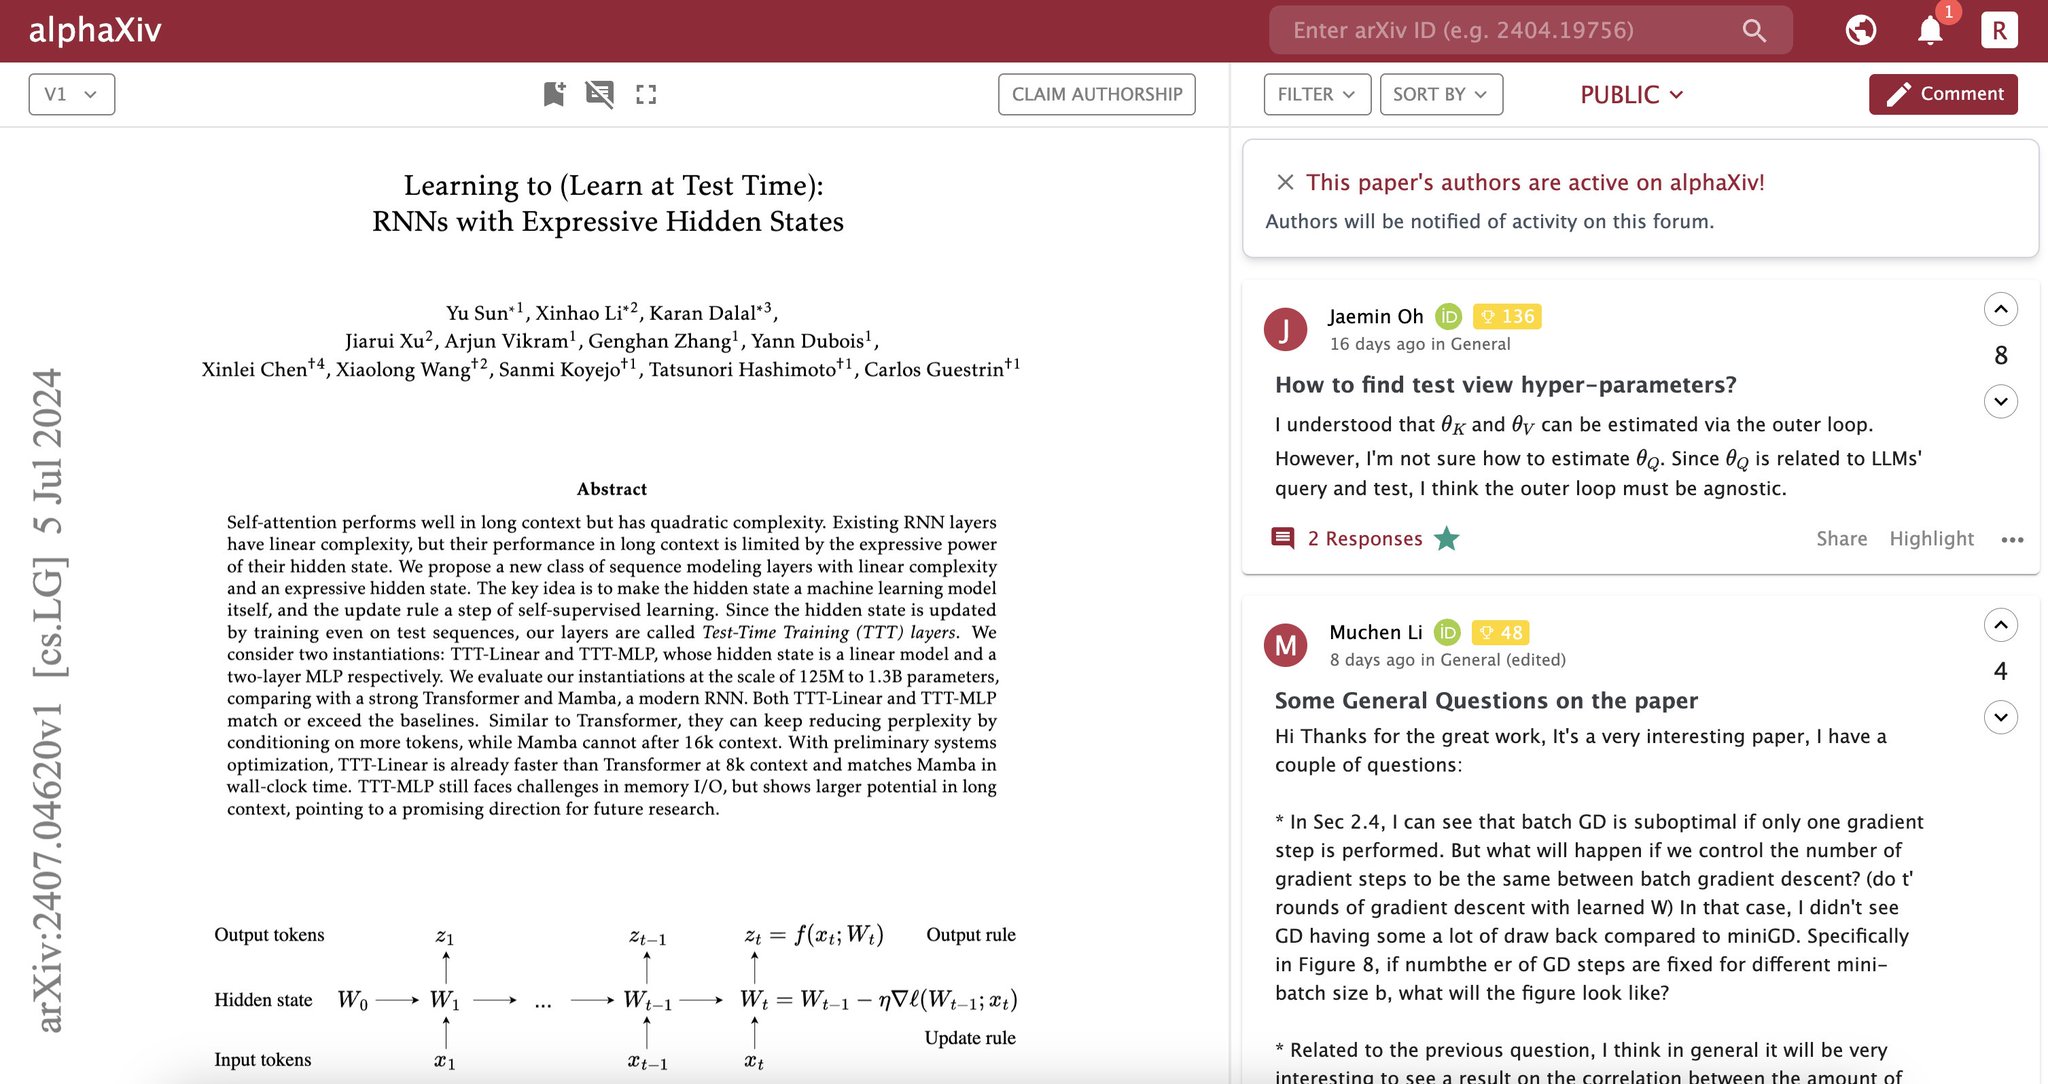Viewport: 2048px width, 1084px height.
Task: Downvote Jaemin Oh's comment
Action: coord(2000,402)
